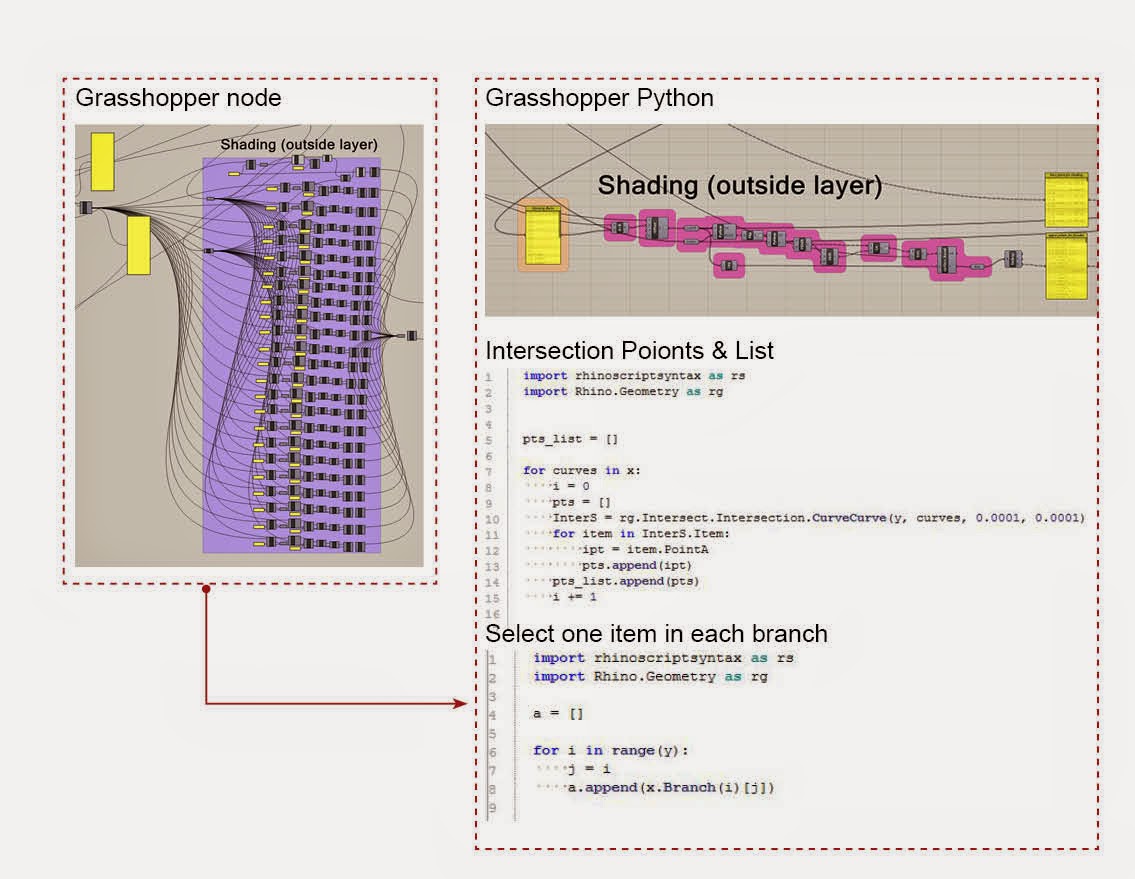The image size is (1135, 879).
Task: Click the lower yellow output panel on the right
Action: [1067, 268]
